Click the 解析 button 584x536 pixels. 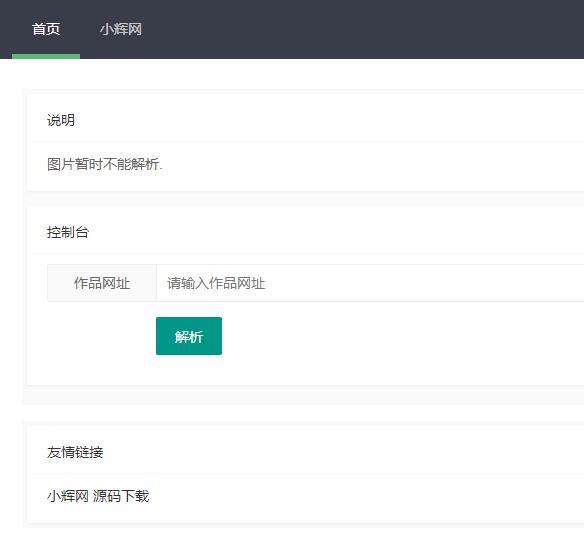[189, 336]
